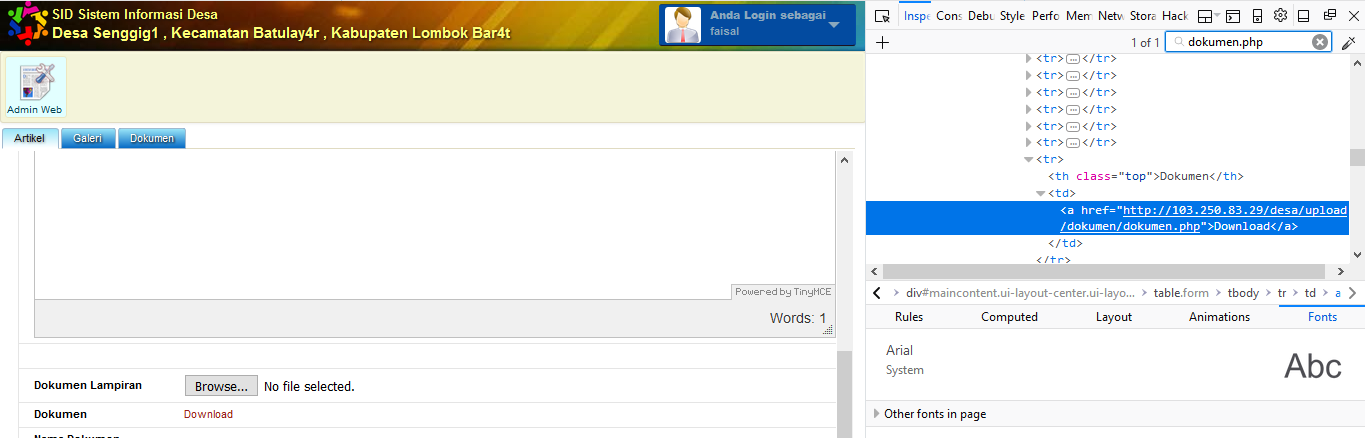Screen dimensions: 1365x438
Task: Open the Fonts side panel tab
Action: 1322,317
